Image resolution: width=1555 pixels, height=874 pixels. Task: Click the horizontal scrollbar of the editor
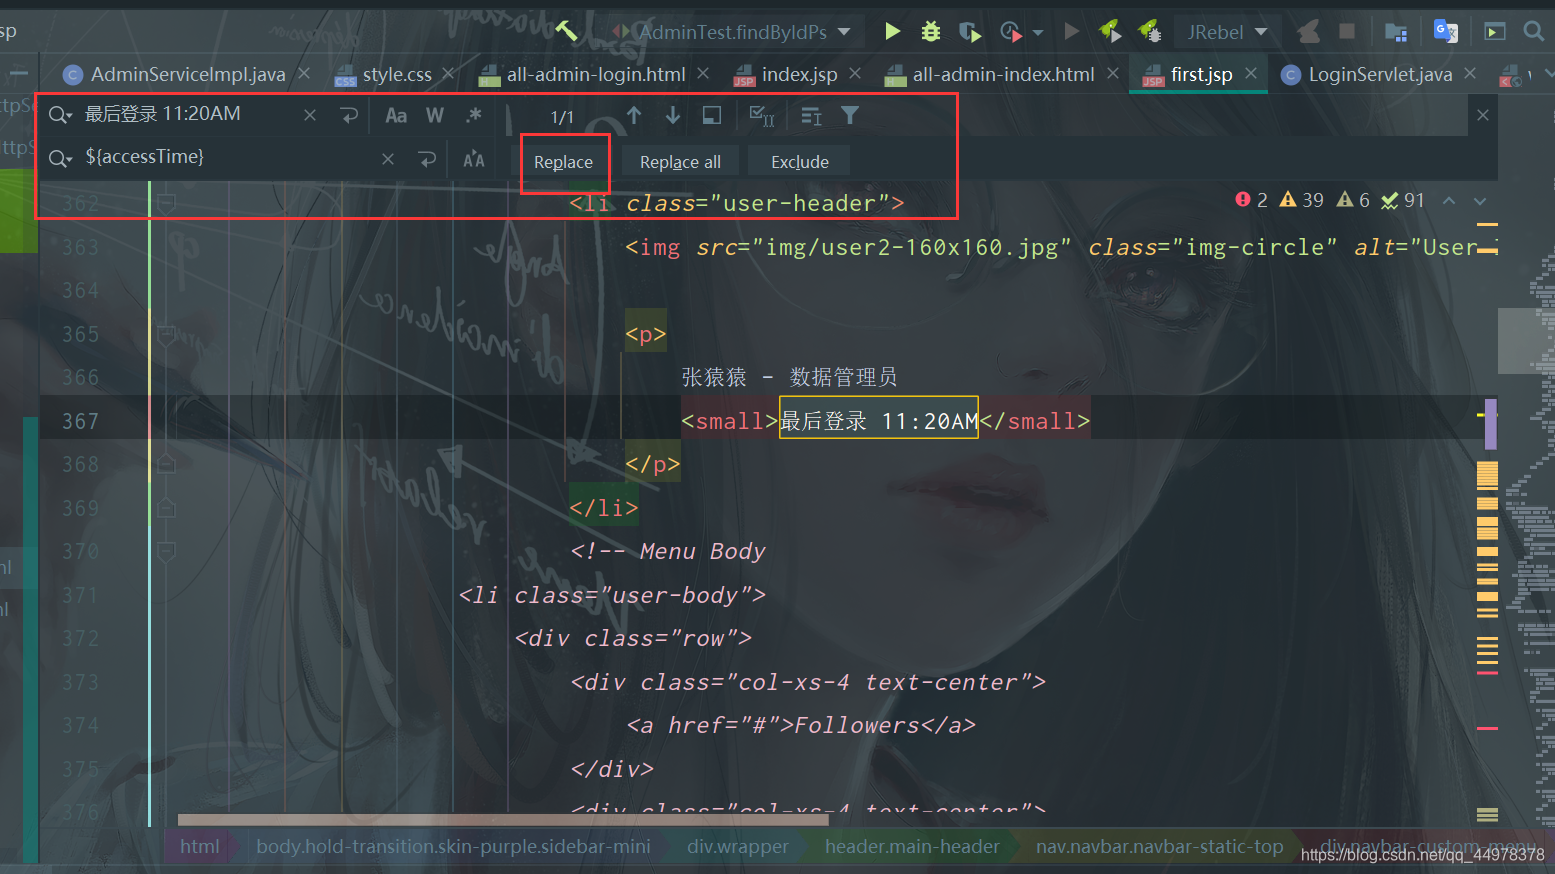coord(503,819)
